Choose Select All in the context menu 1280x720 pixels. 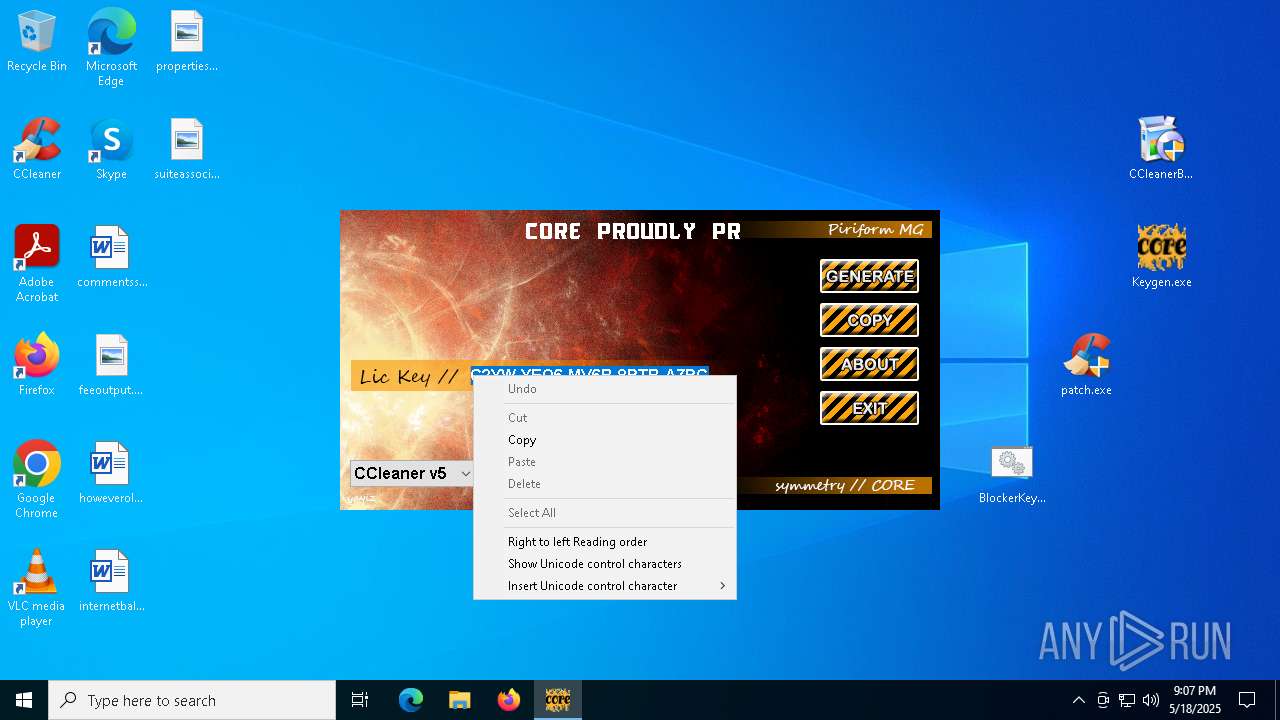[605, 513]
